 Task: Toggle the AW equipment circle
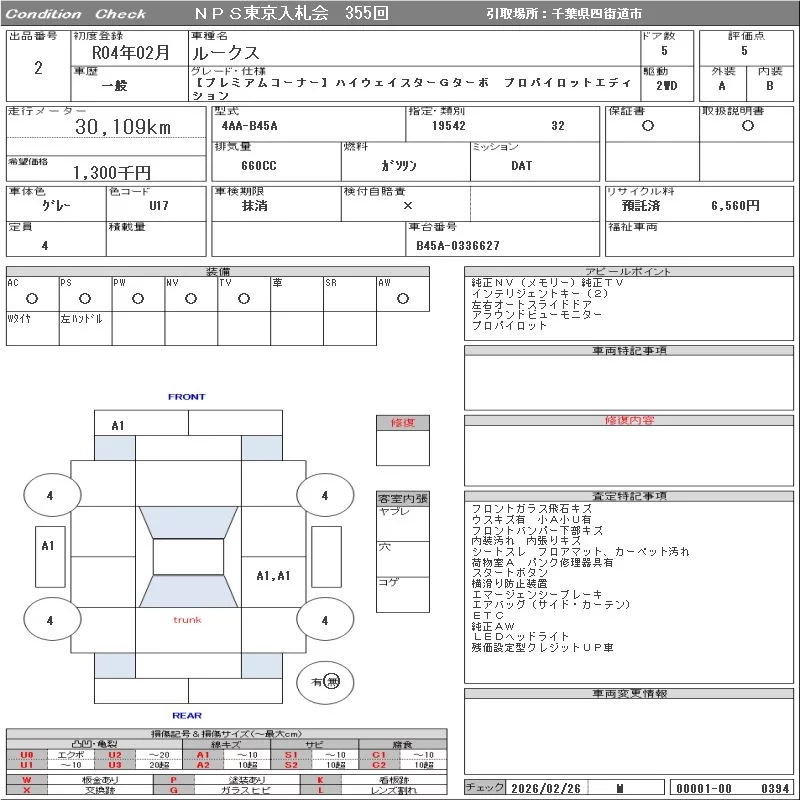(x=403, y=298)
